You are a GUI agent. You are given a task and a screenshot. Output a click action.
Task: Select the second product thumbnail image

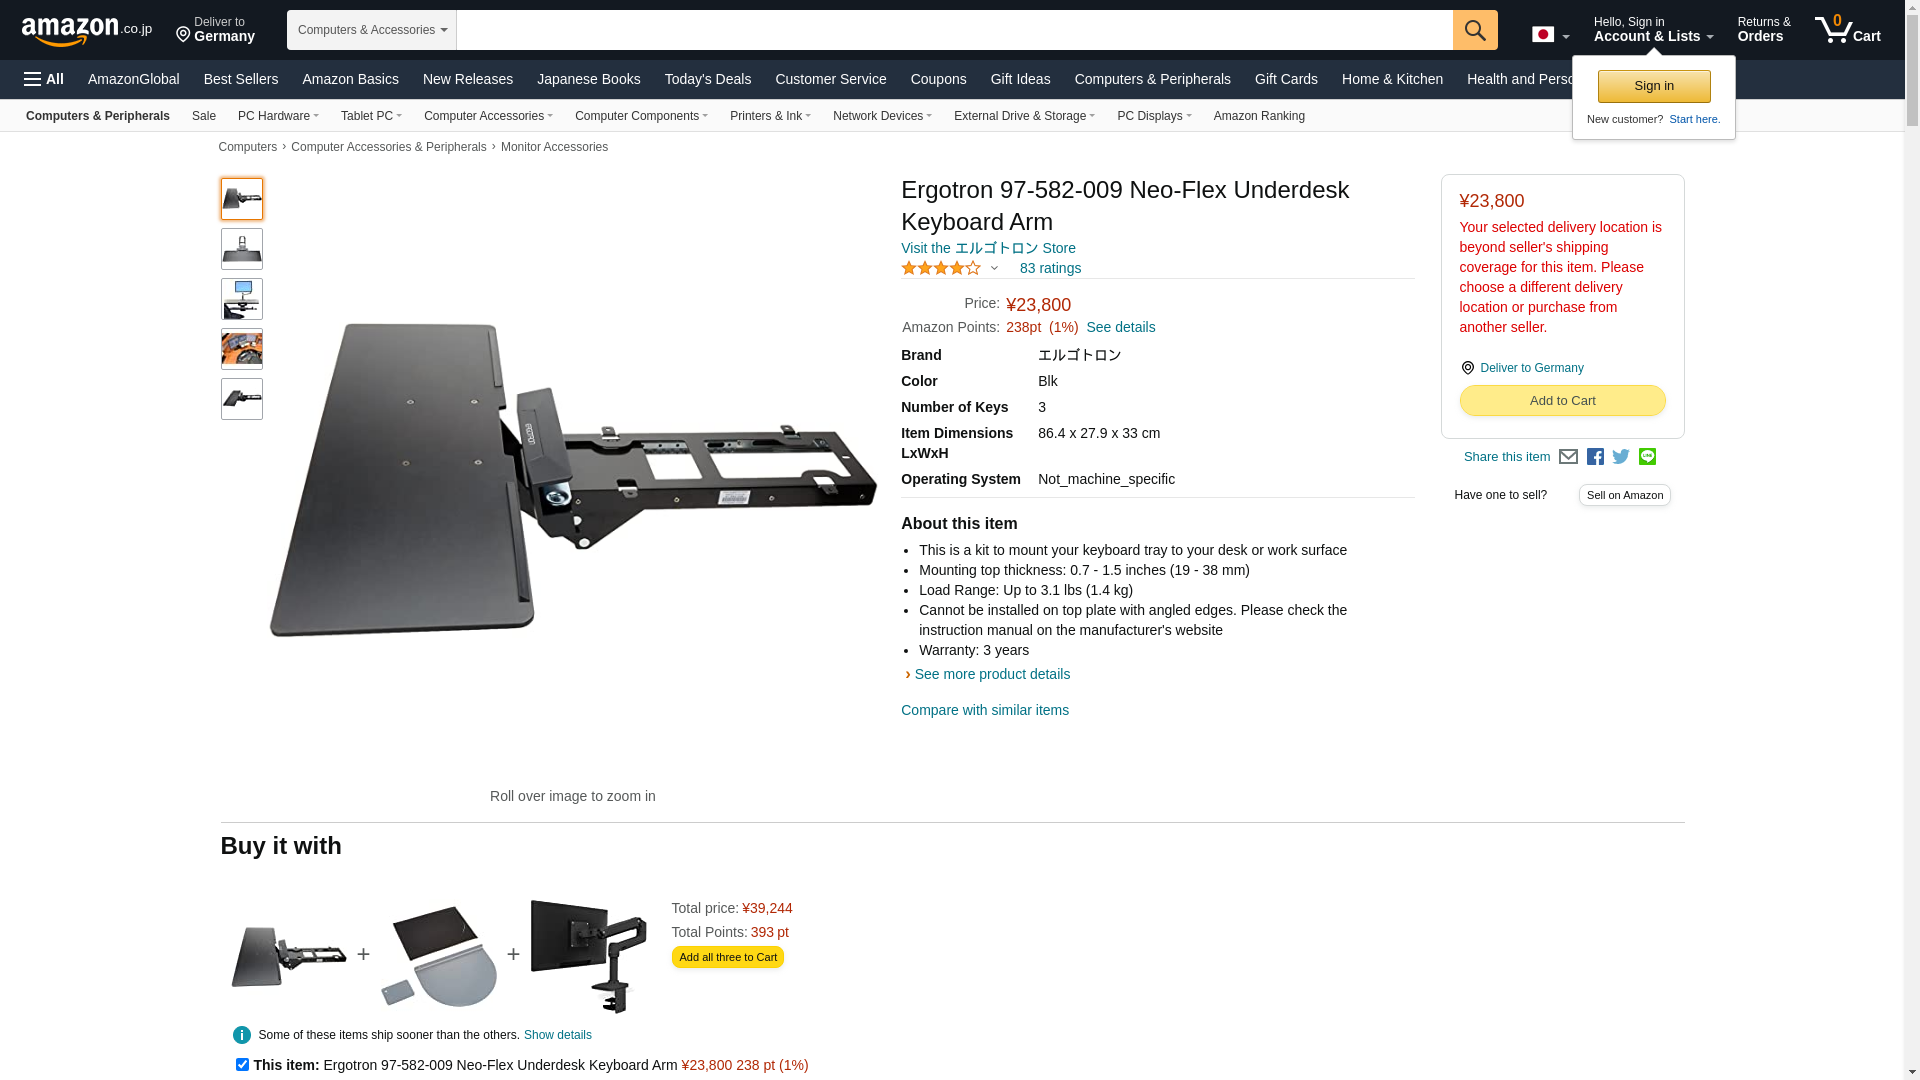(242, 249)
